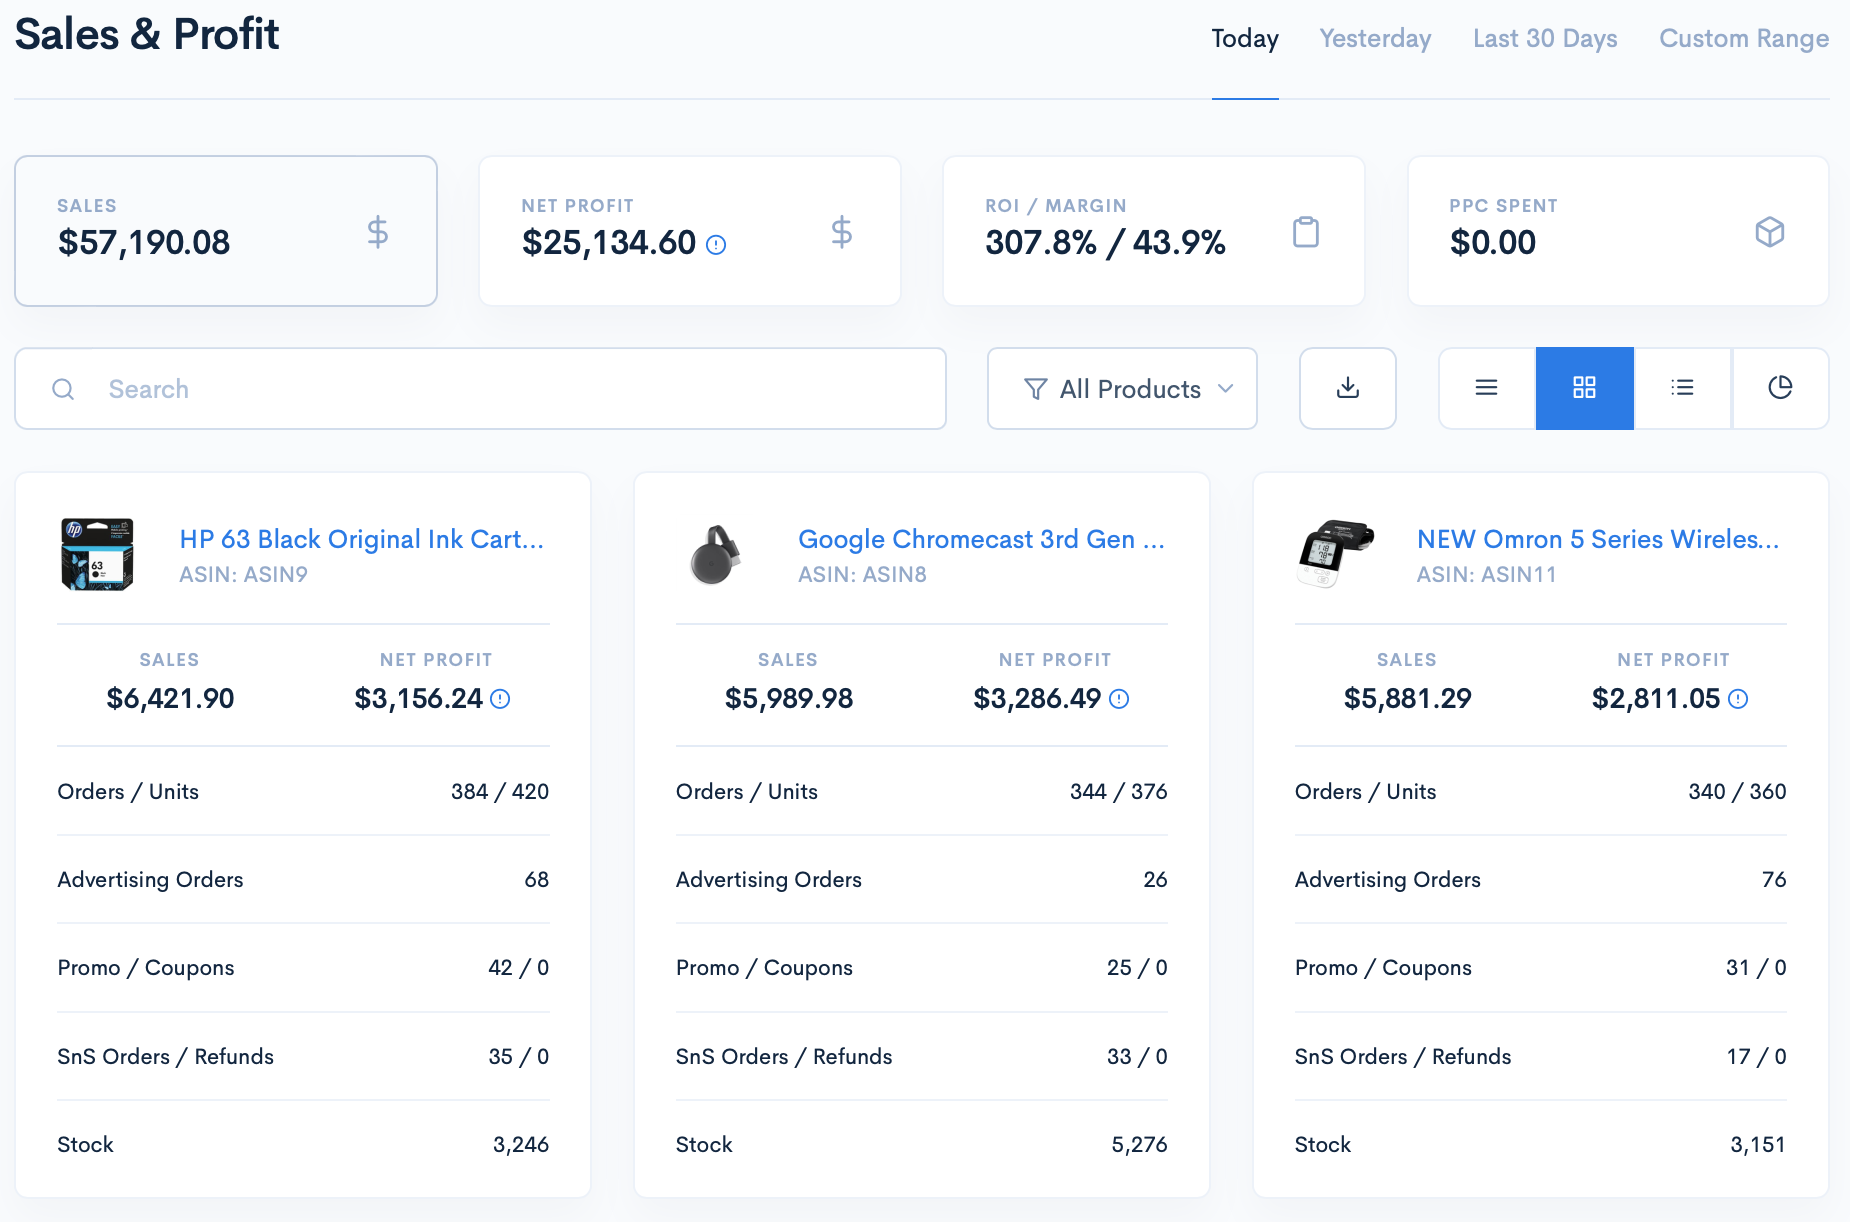Click the search magnifier icon
The image size is (1850, 1222).
[63, 389]
